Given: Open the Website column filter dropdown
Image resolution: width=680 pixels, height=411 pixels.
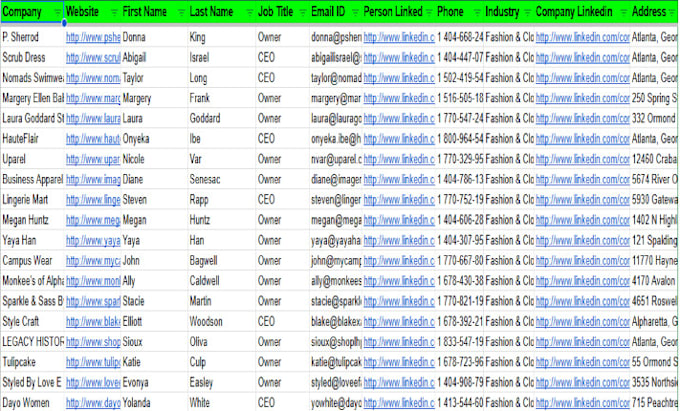Looking at the screenshot, I should point(114,13).
